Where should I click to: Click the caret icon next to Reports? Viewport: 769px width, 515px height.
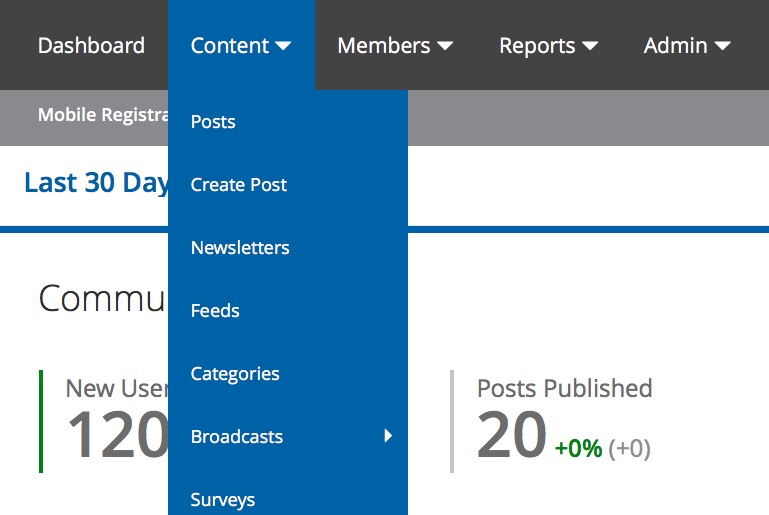click(x=590, y=46)
